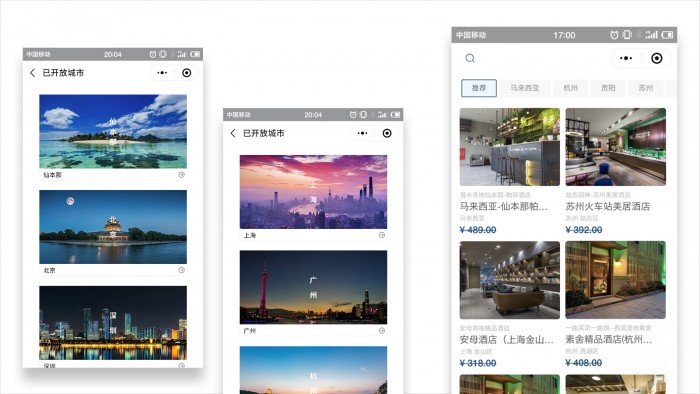Tap the 已开放城市 title on the left screen
This screenshot has width=700, height=394.
coord(63,73)
